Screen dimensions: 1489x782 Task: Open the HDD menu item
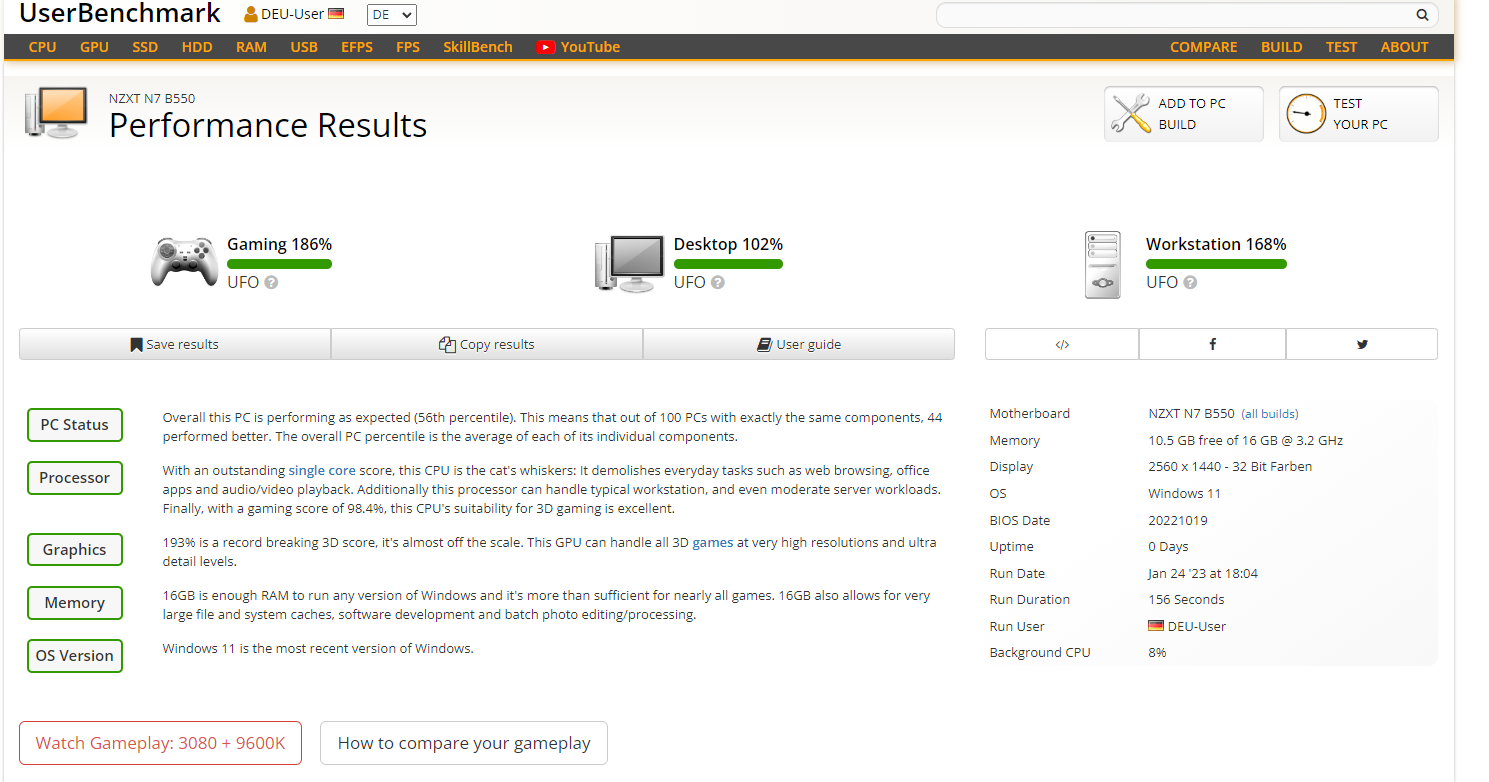197,47
